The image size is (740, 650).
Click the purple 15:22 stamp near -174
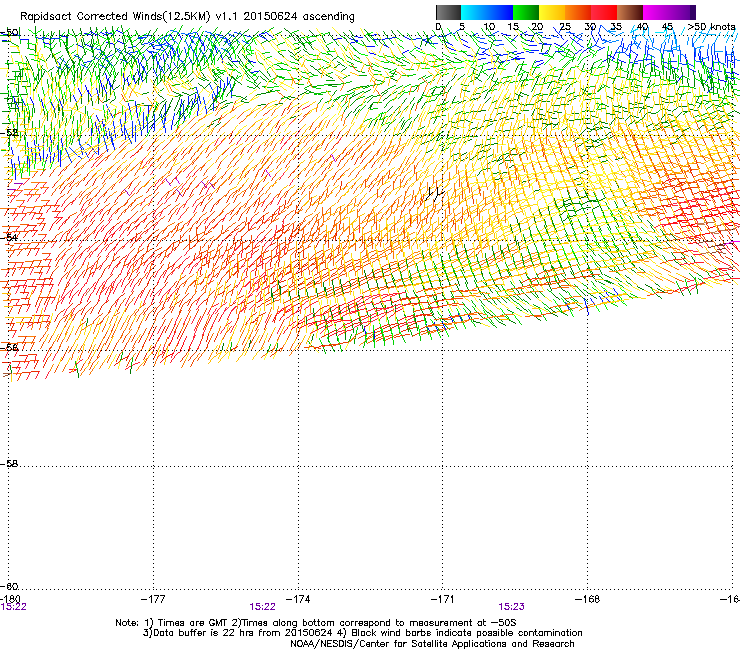pos(262,607)
